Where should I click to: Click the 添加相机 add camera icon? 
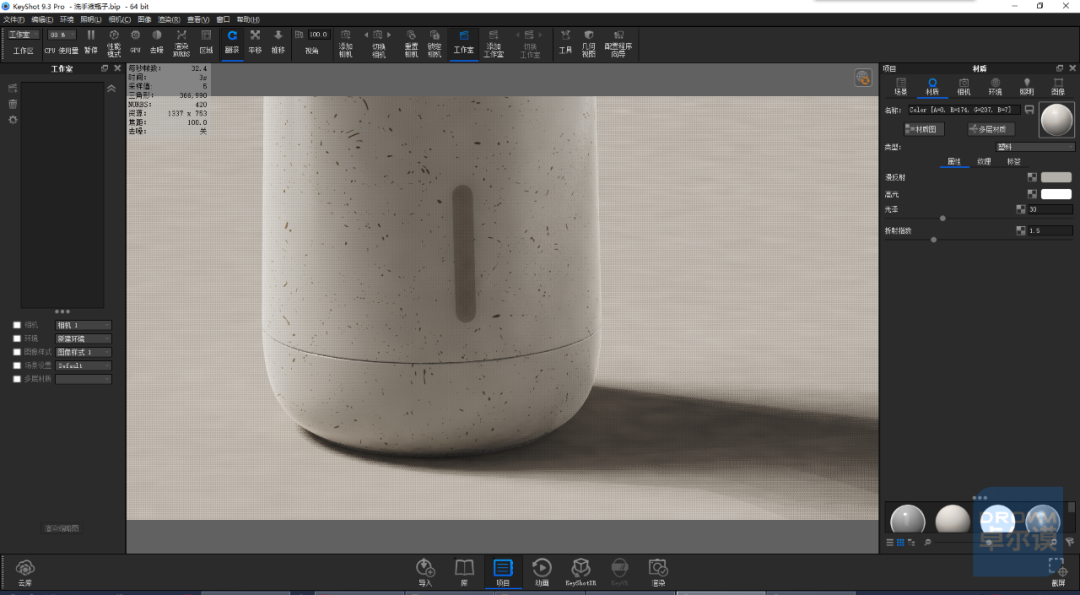tap(346, 43)
